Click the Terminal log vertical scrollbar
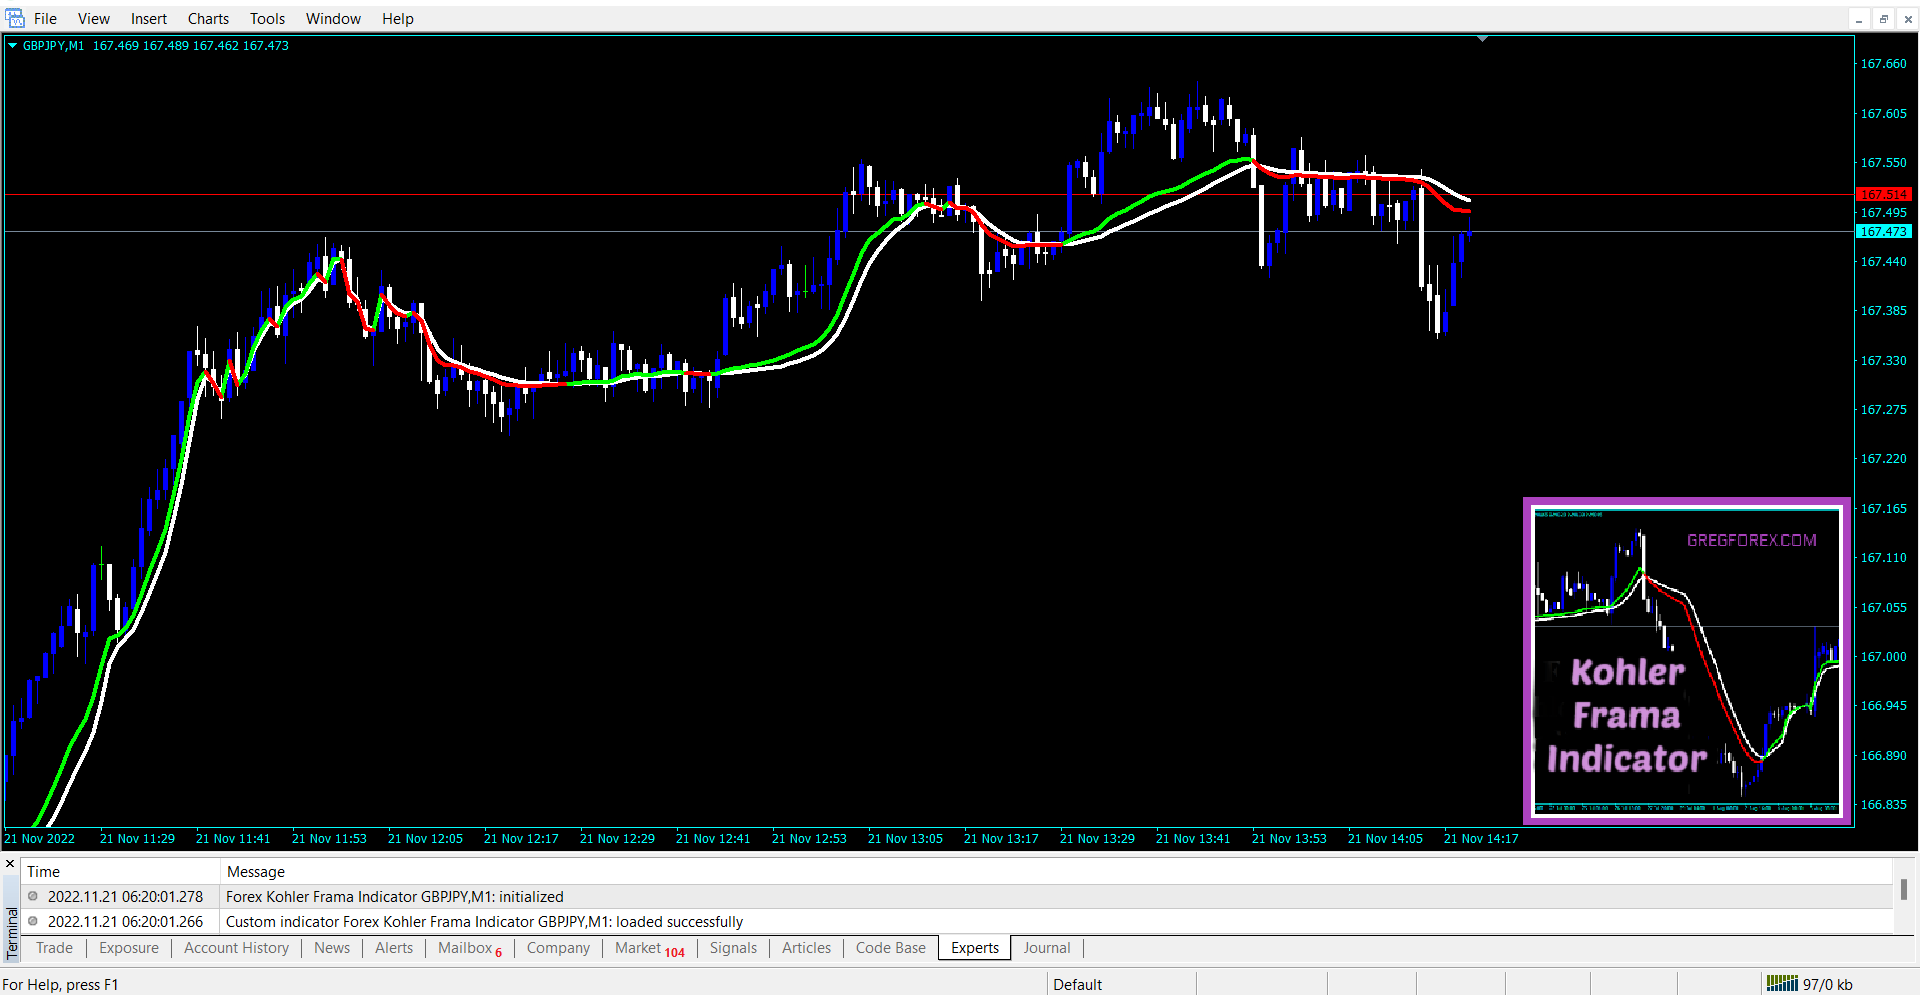The height and width of the screenshot is (995, 1920). 1903,889
